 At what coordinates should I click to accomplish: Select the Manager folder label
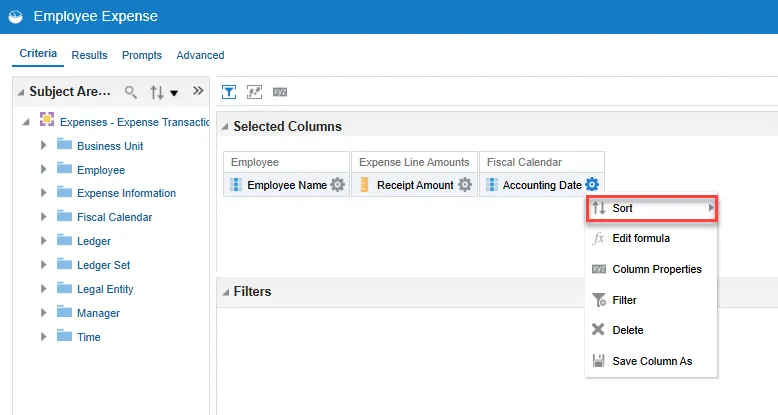tap(98, 313)
